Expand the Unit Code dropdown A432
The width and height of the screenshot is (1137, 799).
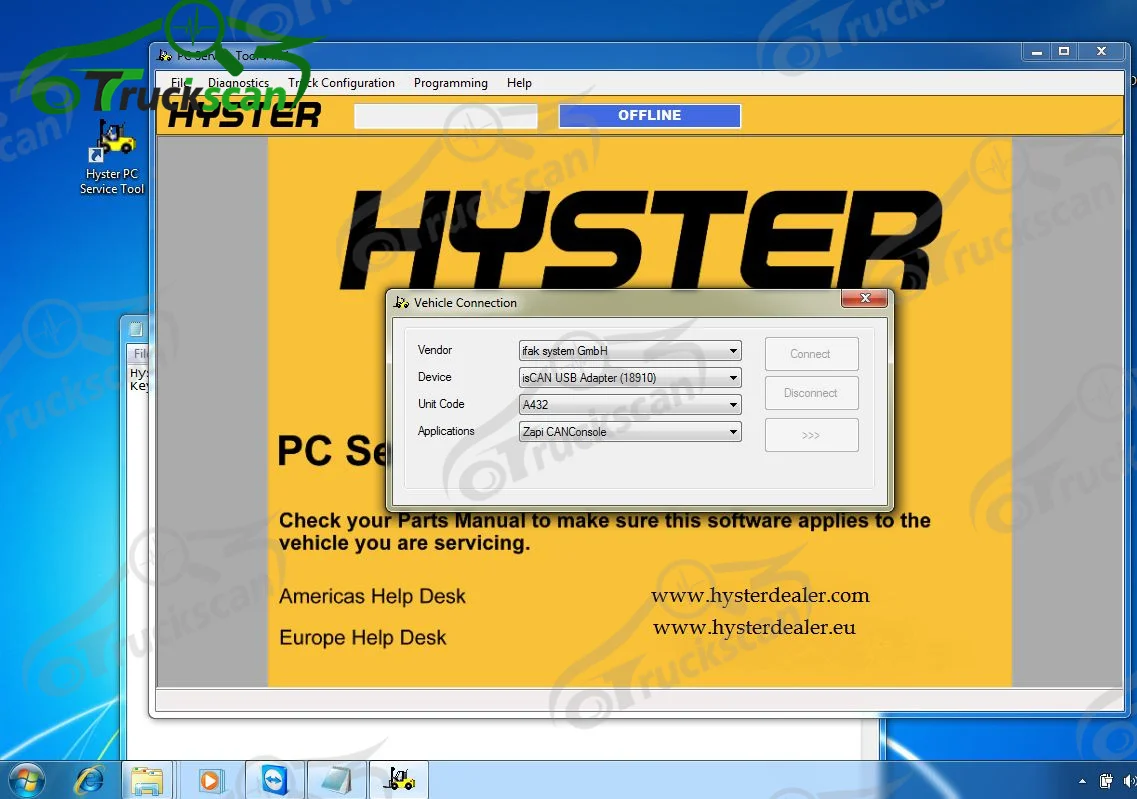click(x=733, y=405)
